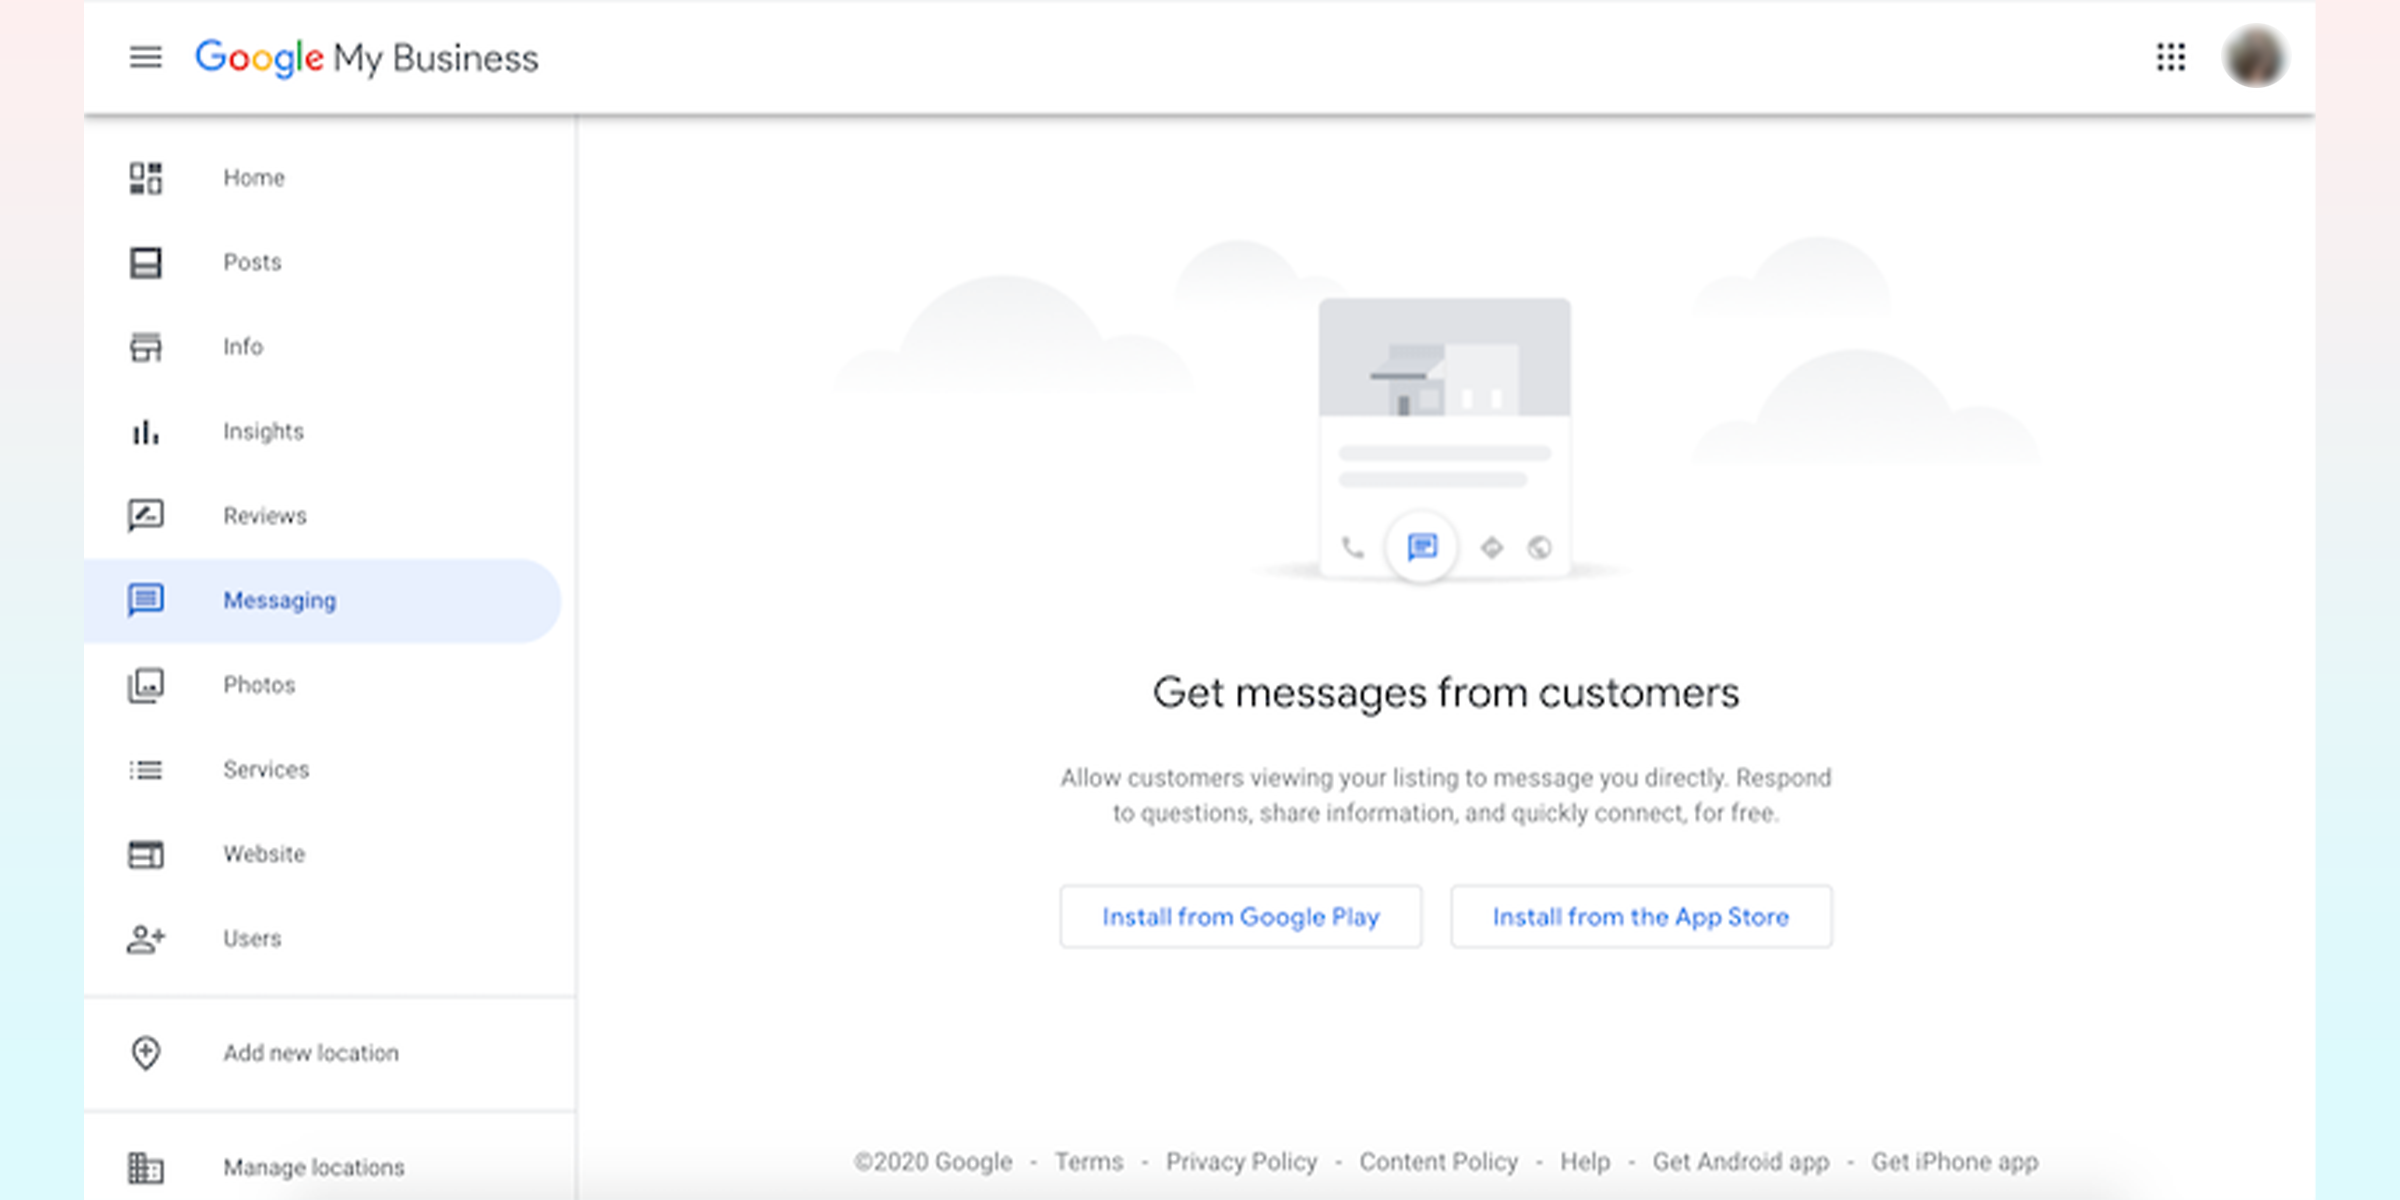Install from Google Play
The width and height of the screenshot is (2400, 1200).
click(x=1238, y=915)
